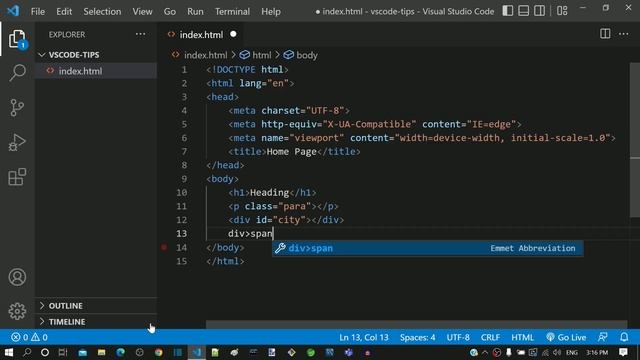Open the Selection menu
640x360 pixels.
pos(102,11)
